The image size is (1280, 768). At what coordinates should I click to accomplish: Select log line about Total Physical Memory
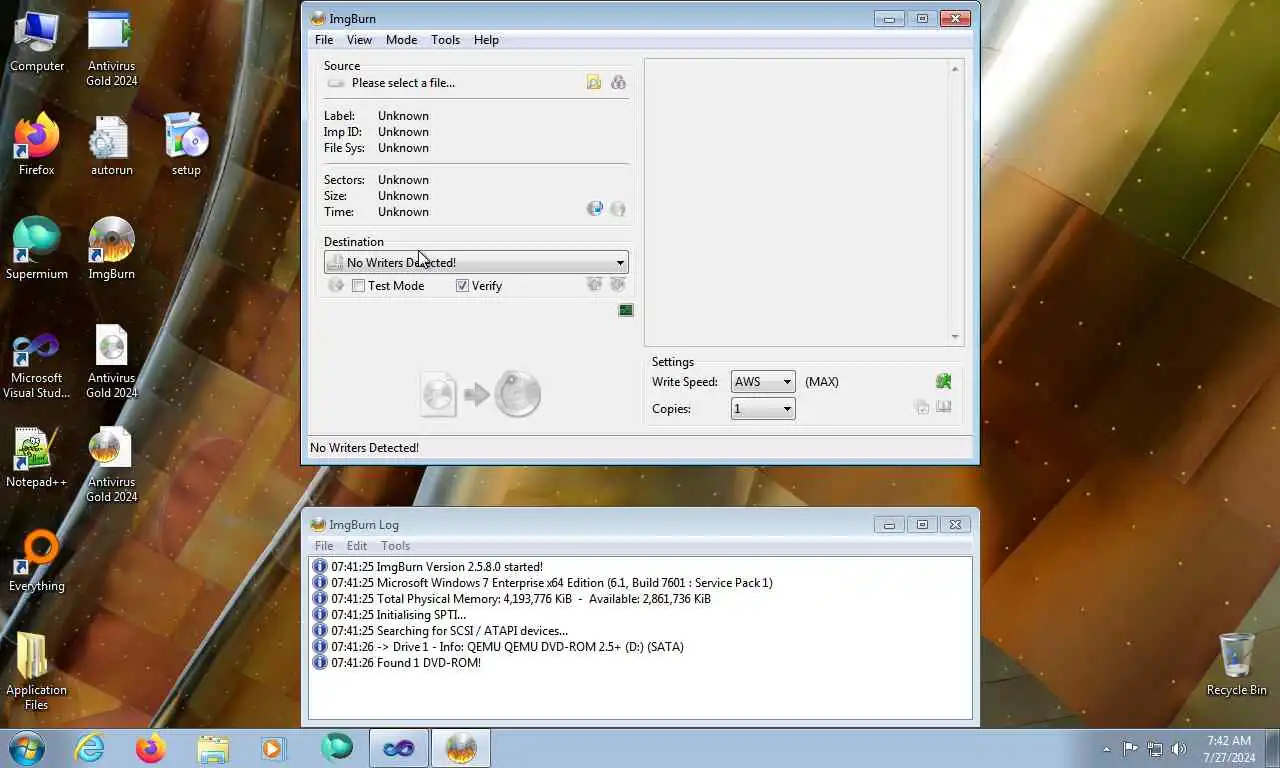pyautogui.click(x=521, y=599)
